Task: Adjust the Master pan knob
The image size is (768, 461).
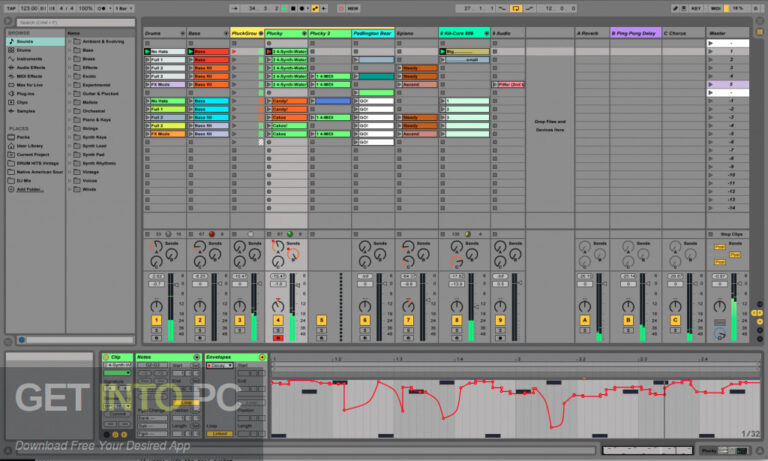Action: tap(720, 307)
